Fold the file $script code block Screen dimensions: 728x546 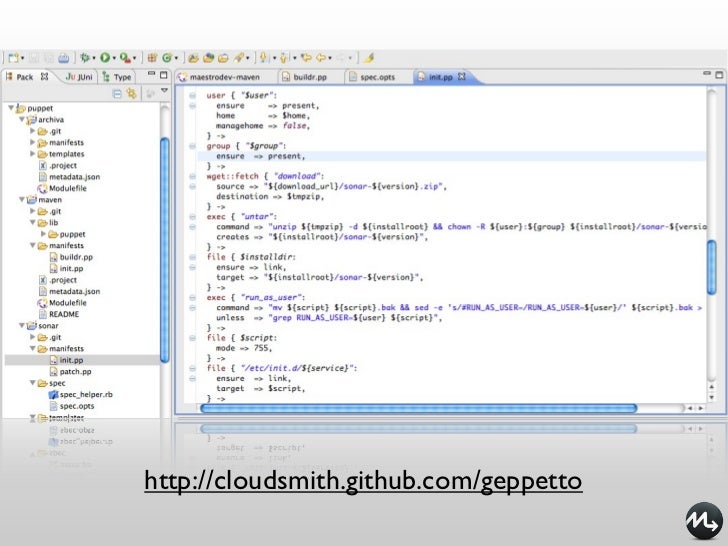coord(192,338)
